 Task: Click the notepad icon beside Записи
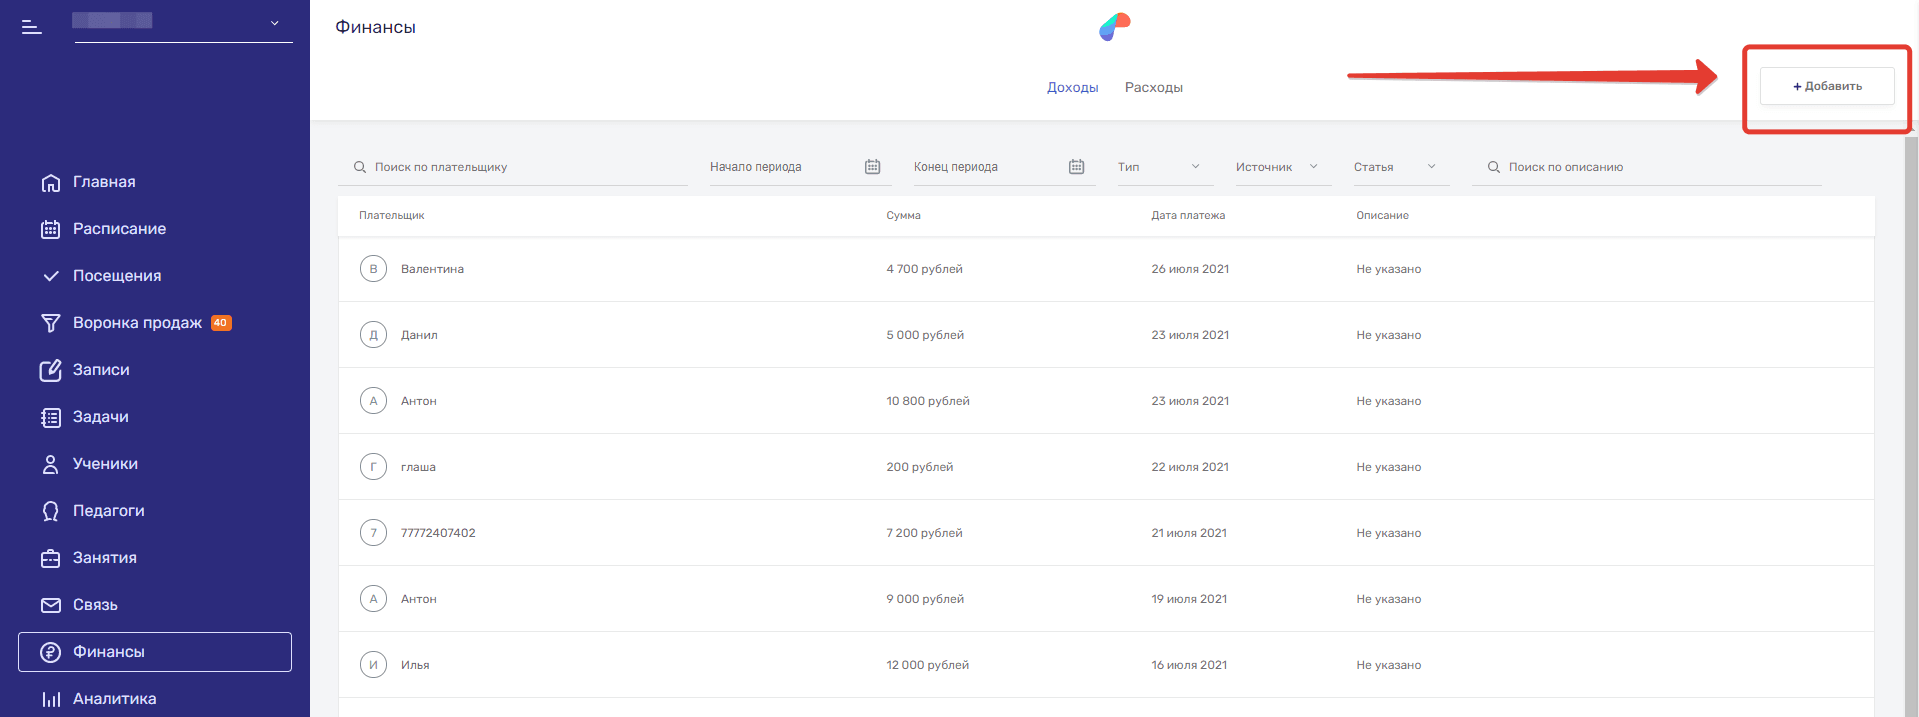[51, 370]
